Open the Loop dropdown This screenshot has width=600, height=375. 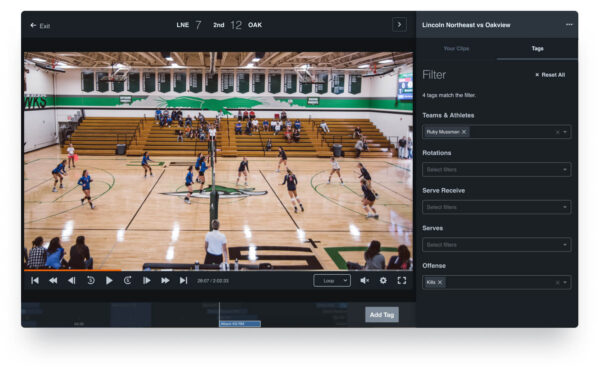pos(332,280)
